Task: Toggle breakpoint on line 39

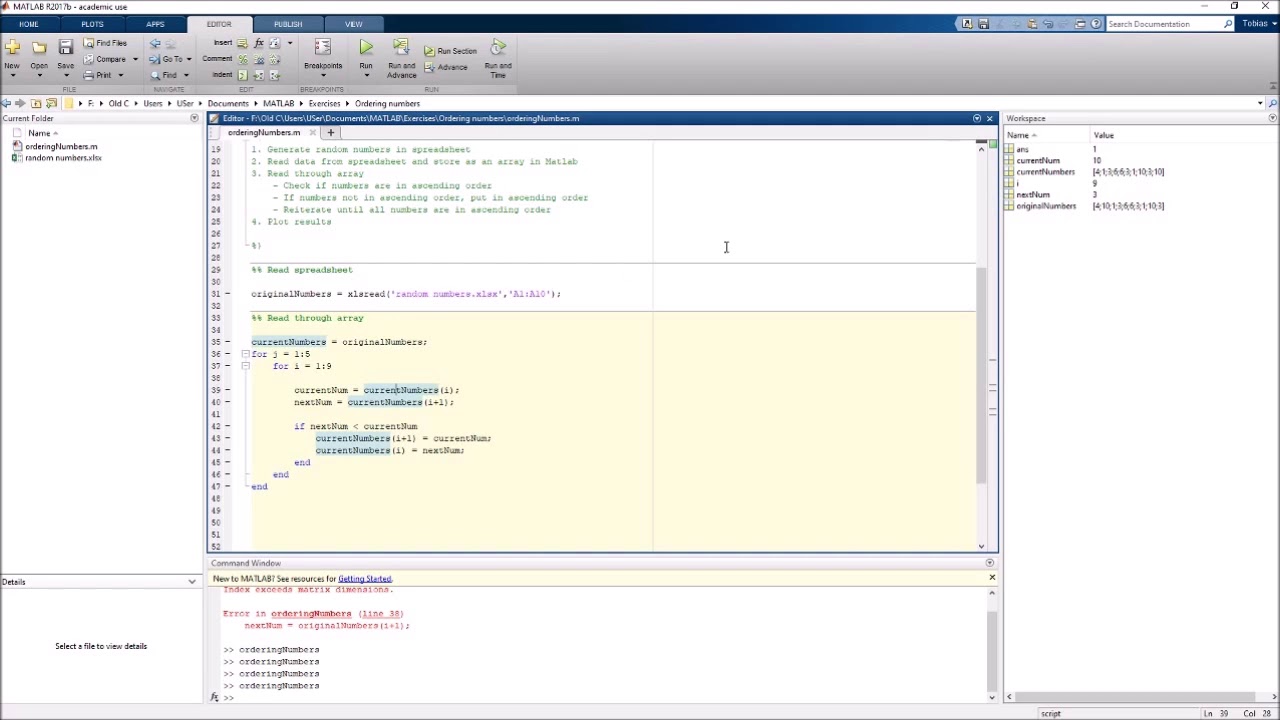Action: pyautogui.click(x=227, y=390)
